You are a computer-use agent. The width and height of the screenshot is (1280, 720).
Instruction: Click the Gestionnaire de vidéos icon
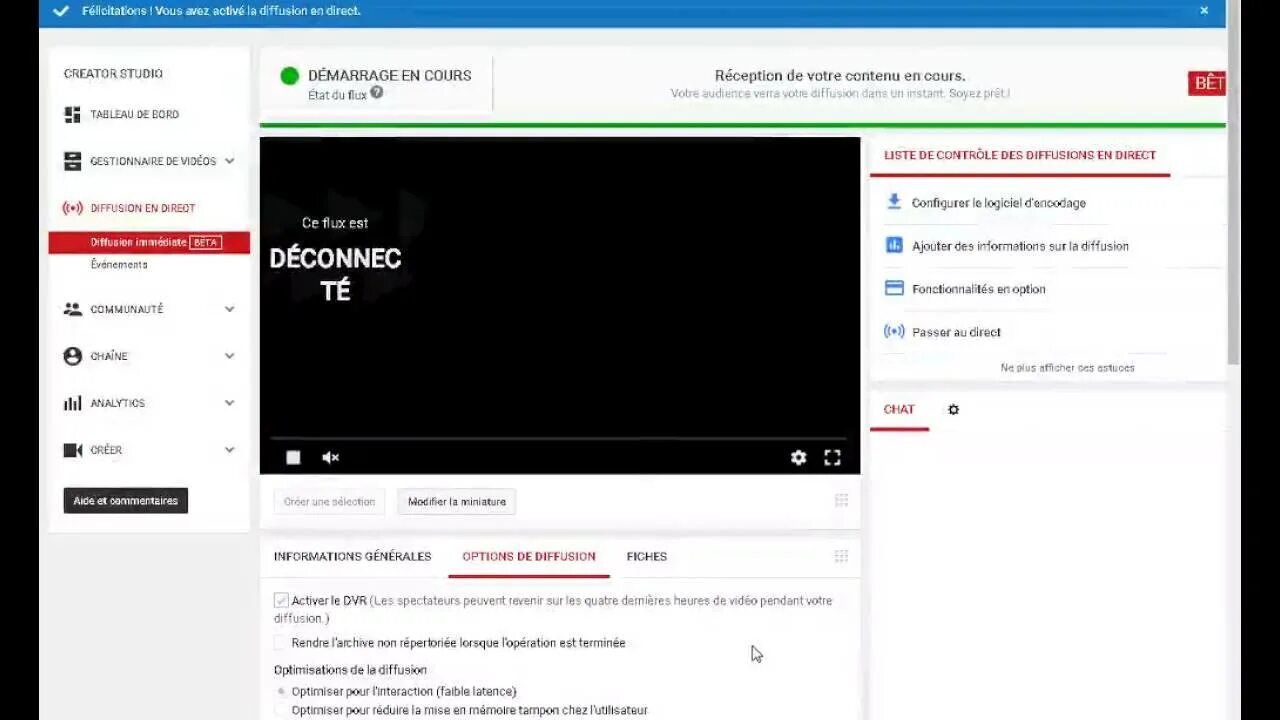[x=72, y=161]
